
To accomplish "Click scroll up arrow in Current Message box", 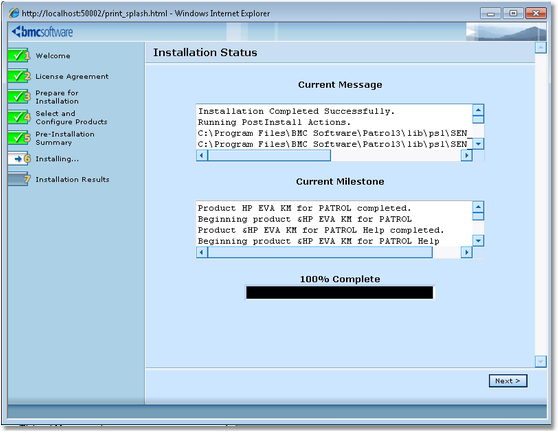I will tap(478, 110).
